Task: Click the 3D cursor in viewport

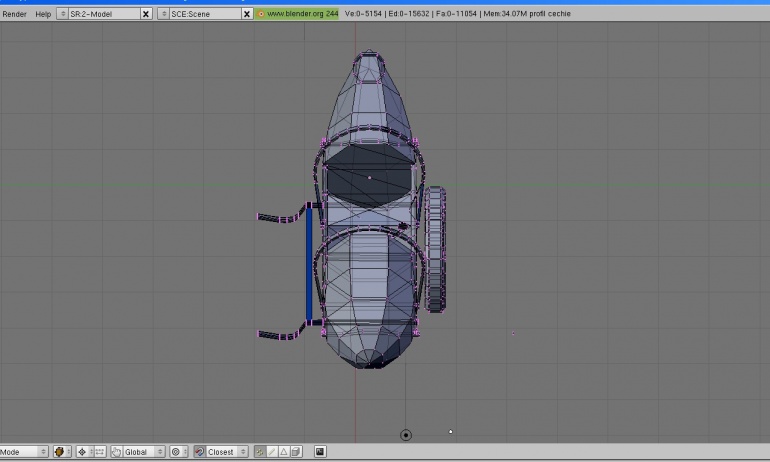Action: 406,435
